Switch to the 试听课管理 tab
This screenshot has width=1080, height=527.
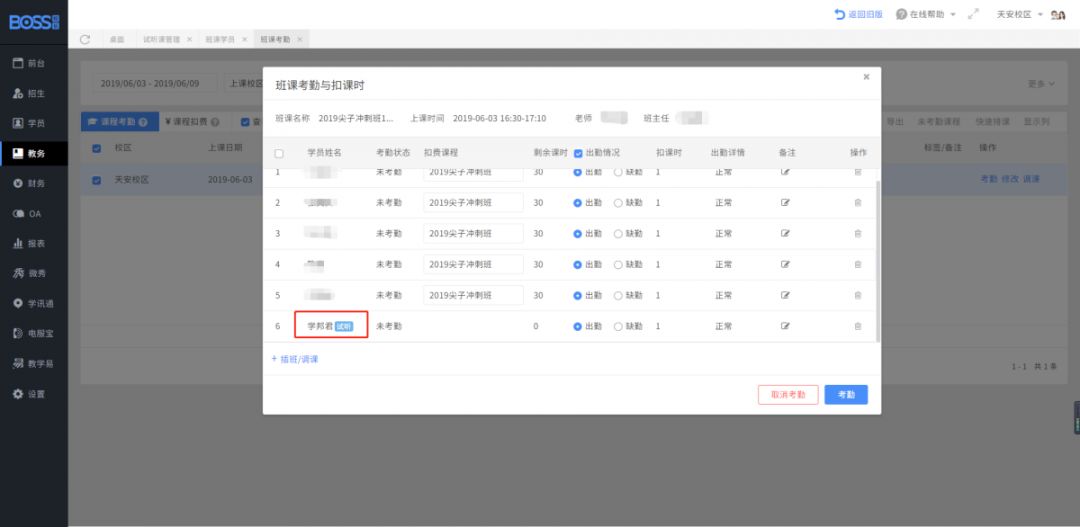pos(161,39)
